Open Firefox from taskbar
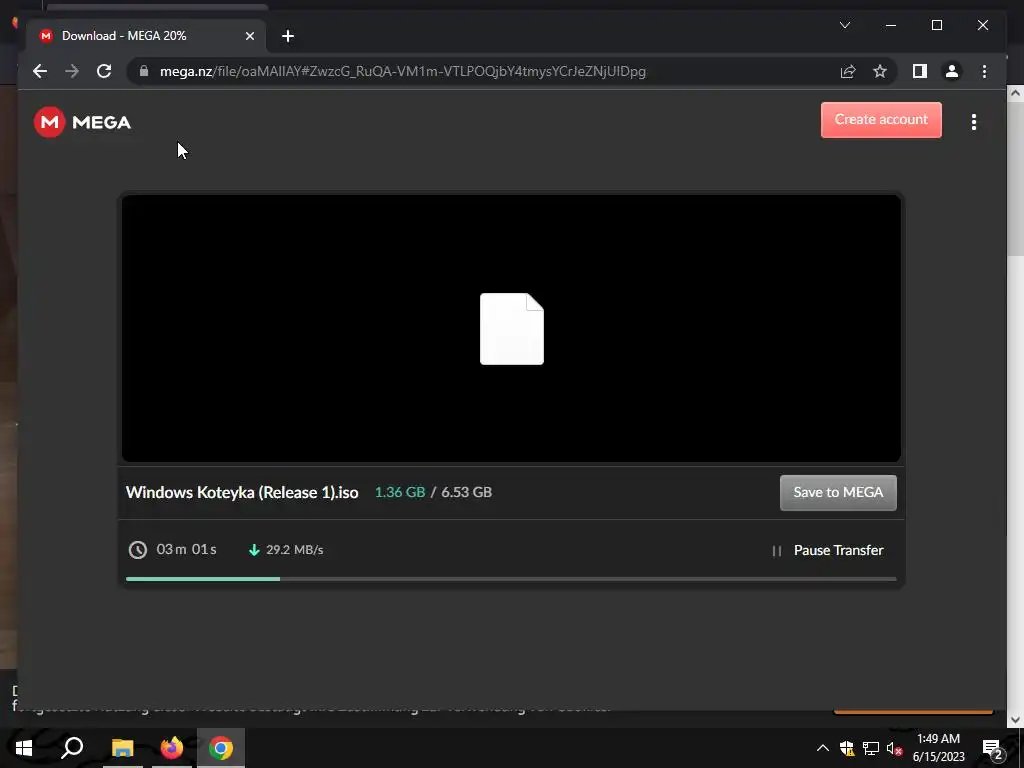 coord(172,748)
